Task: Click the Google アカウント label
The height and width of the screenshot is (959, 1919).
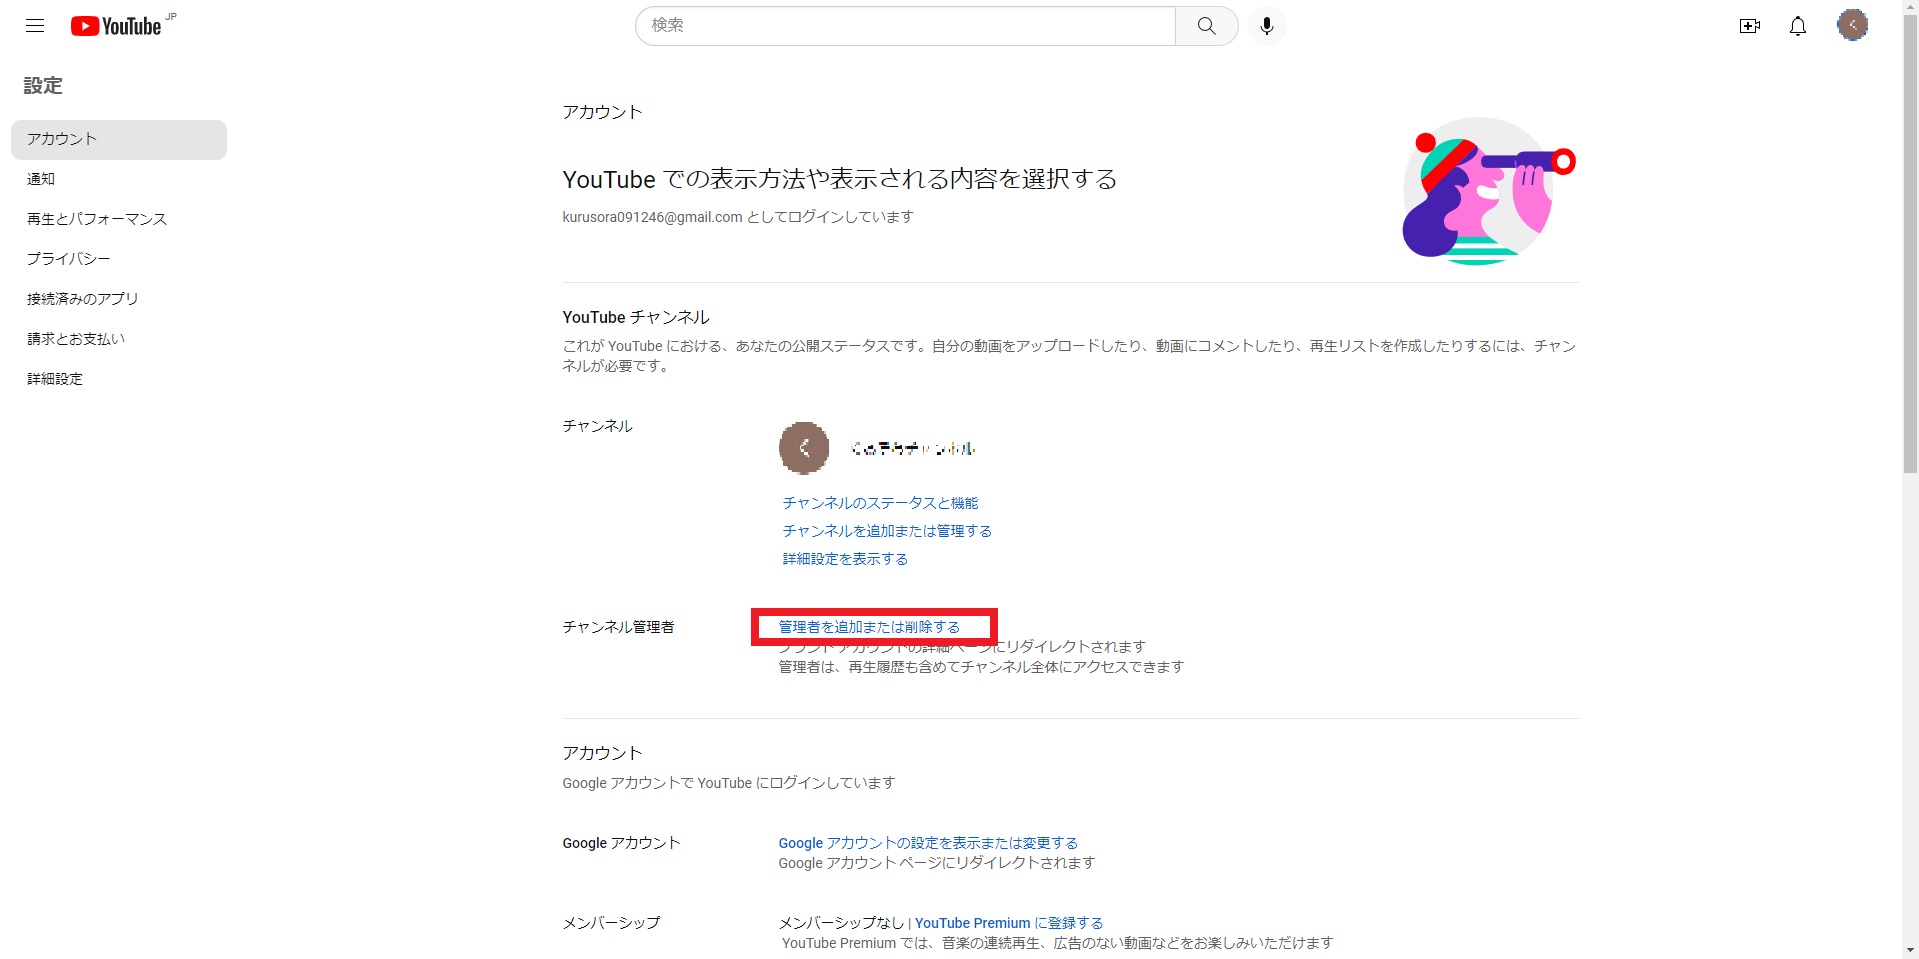Action: [x=621, y=843]
